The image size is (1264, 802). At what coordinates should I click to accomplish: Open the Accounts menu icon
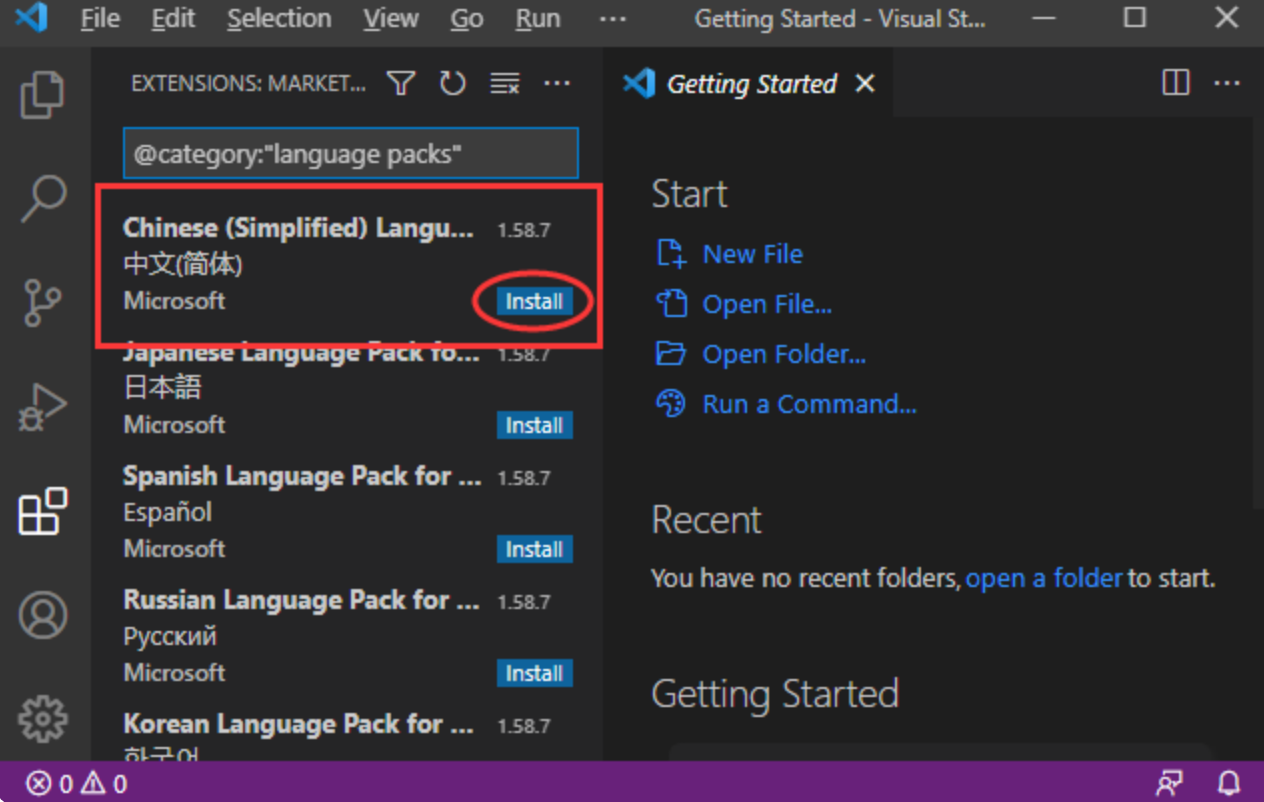(x=42, y=615)
